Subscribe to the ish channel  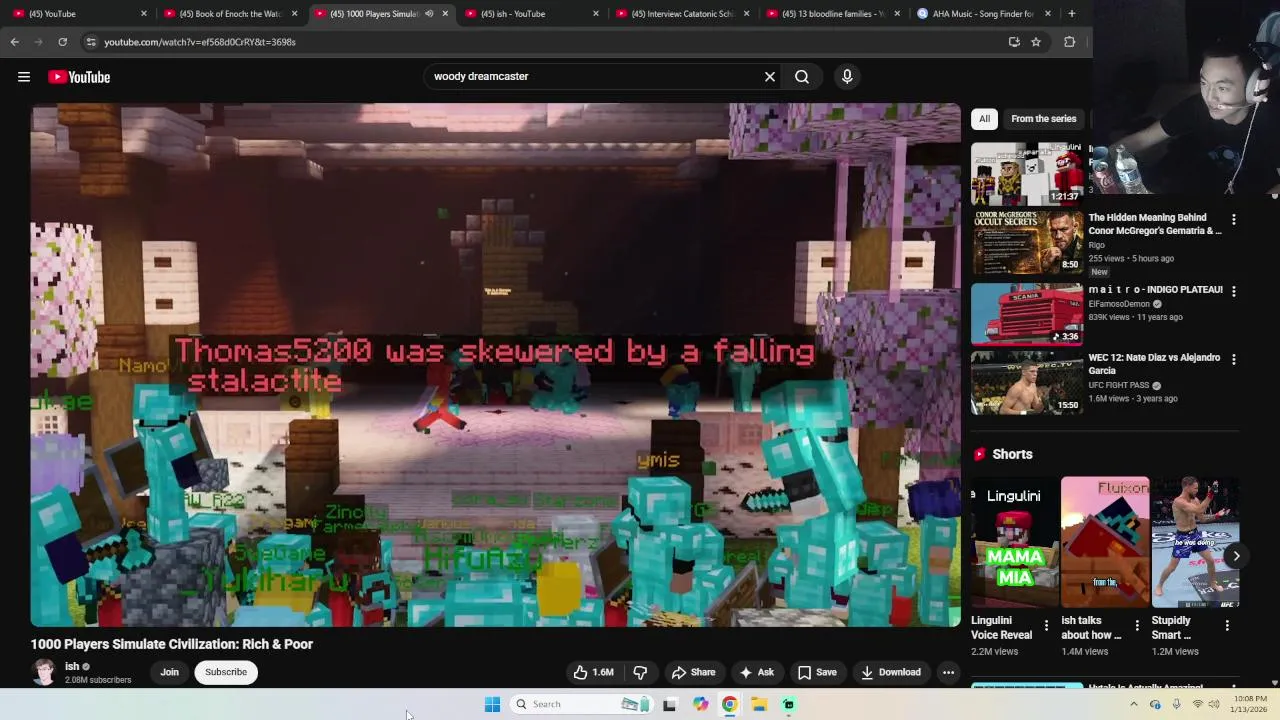click(226, 672)
